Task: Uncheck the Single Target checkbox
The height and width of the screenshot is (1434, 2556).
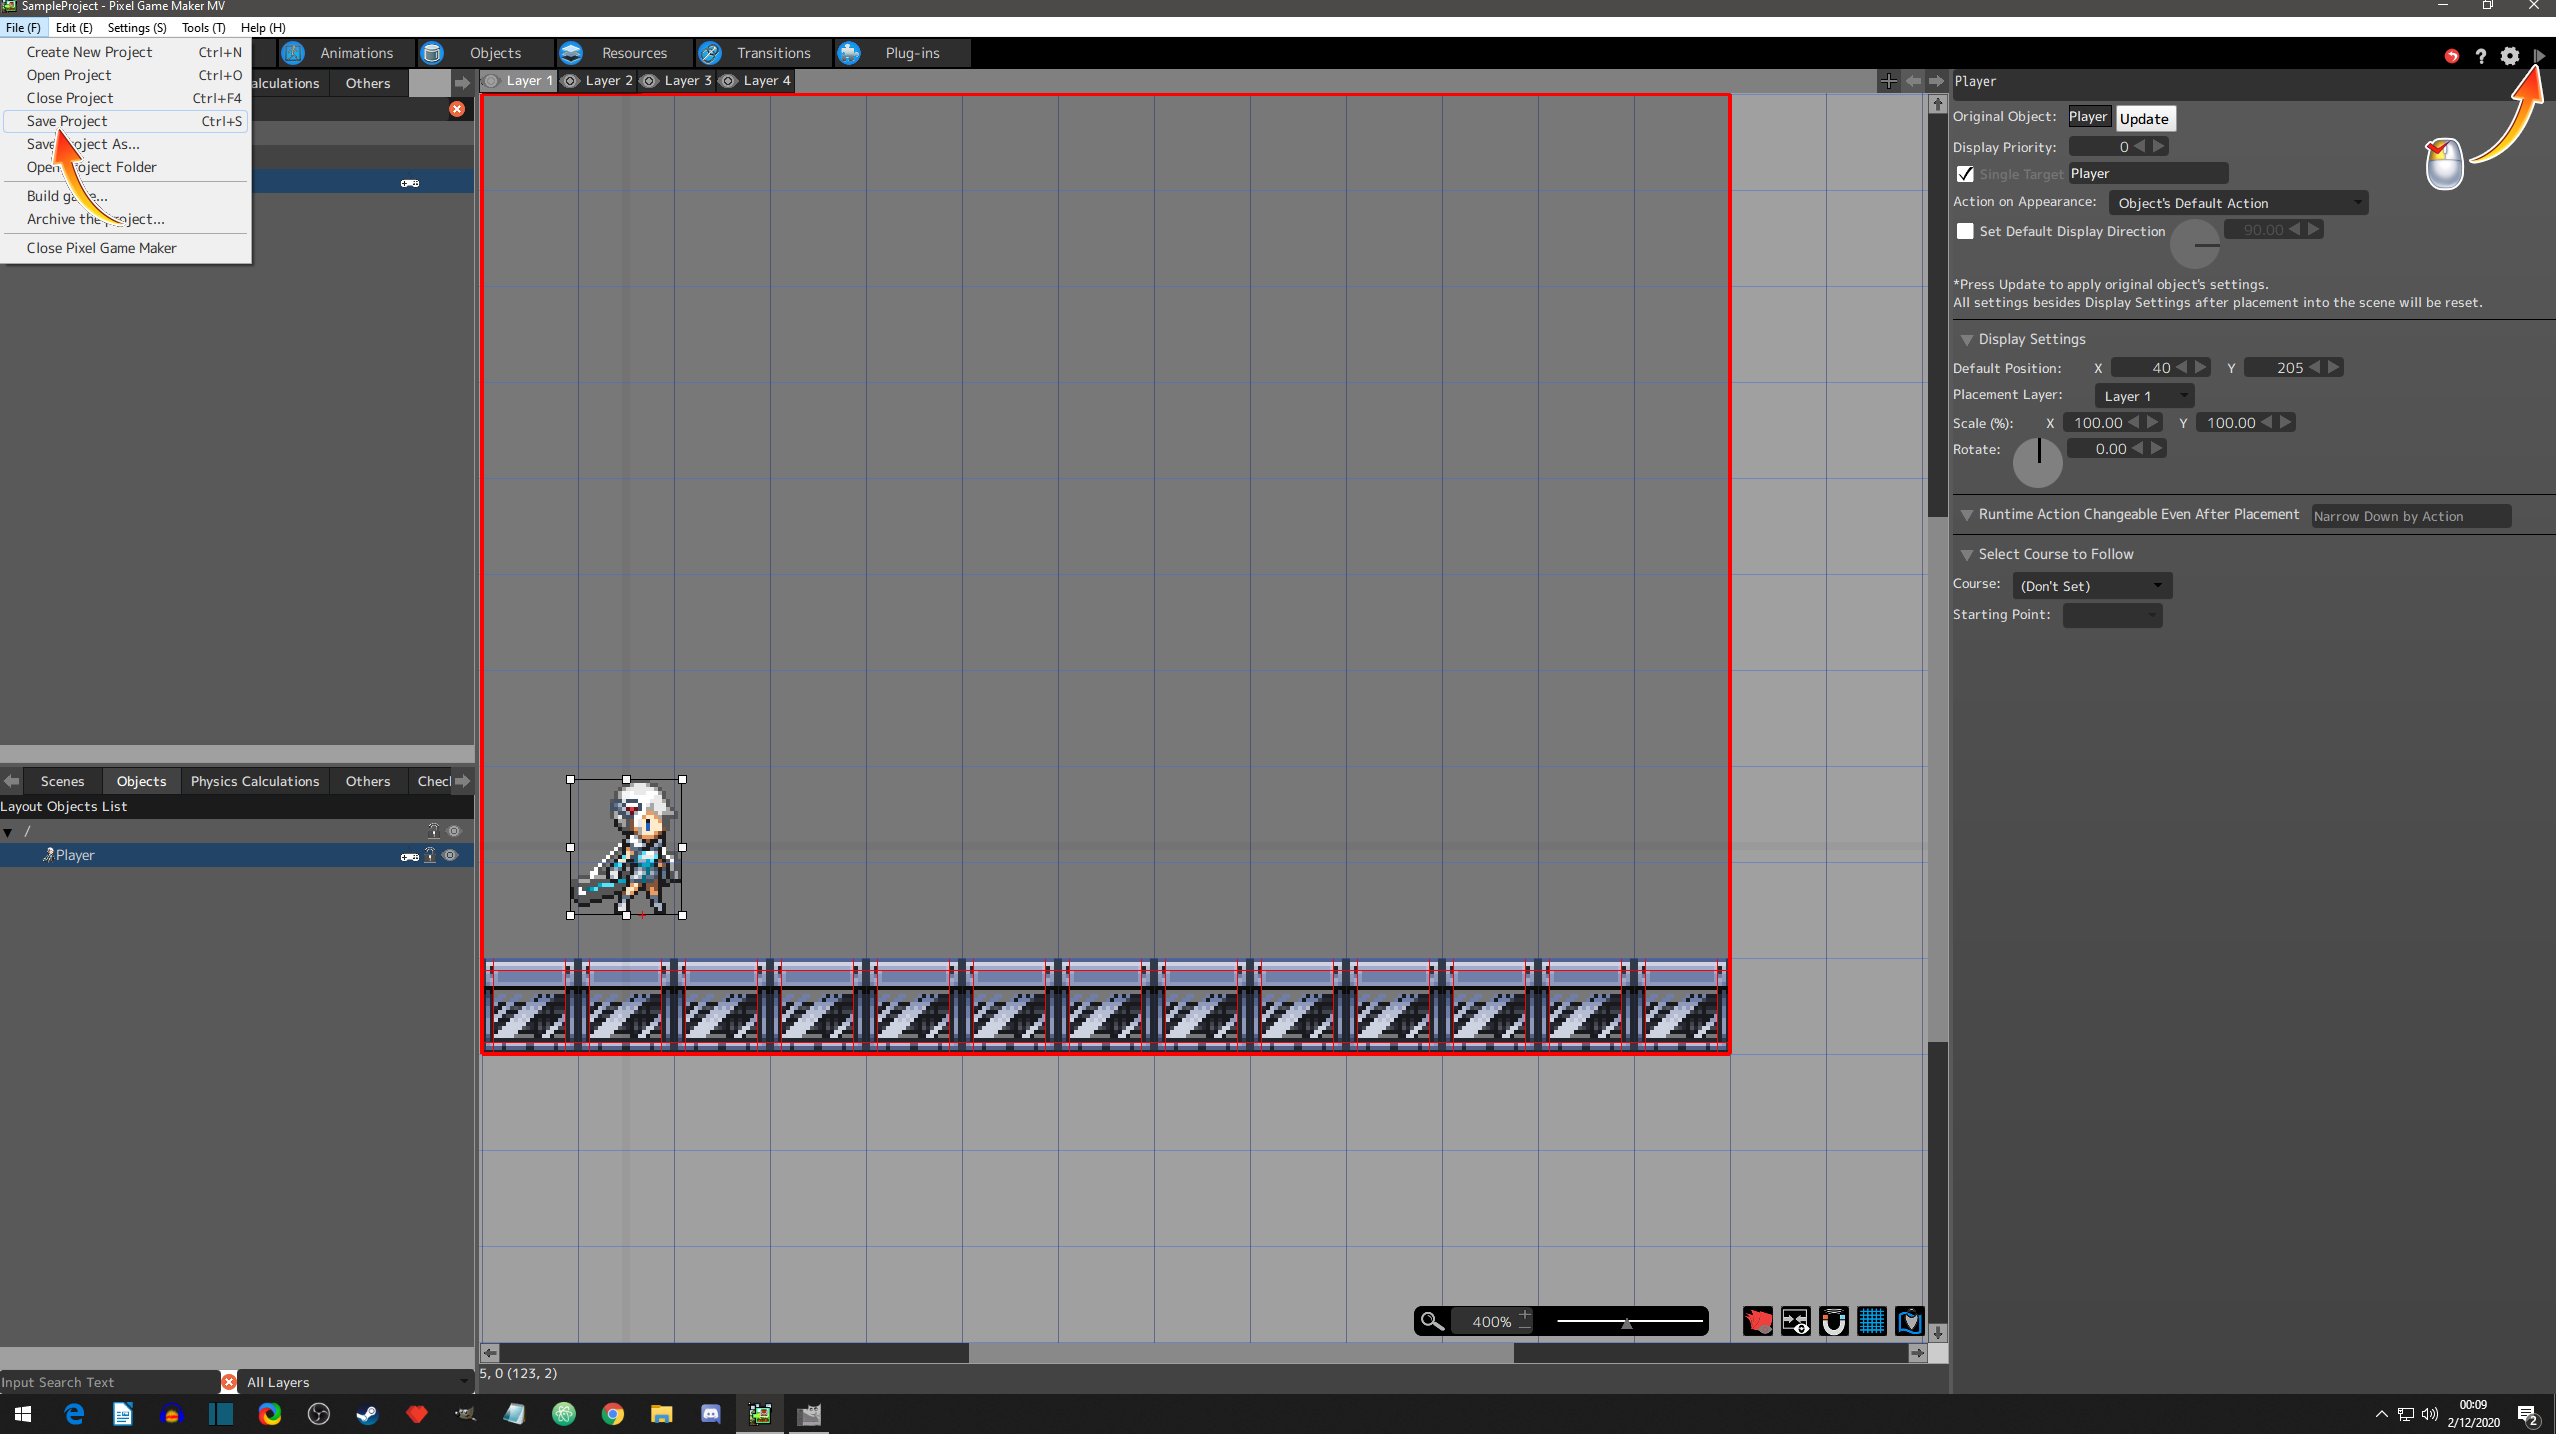Action: tap(1965, 174)
